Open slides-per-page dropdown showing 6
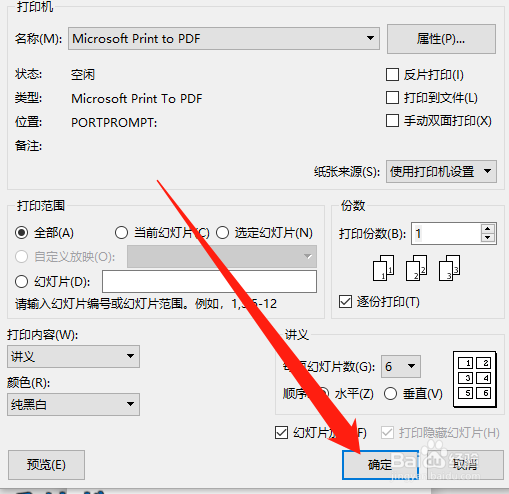509x494 pixels. pos(401,366)
